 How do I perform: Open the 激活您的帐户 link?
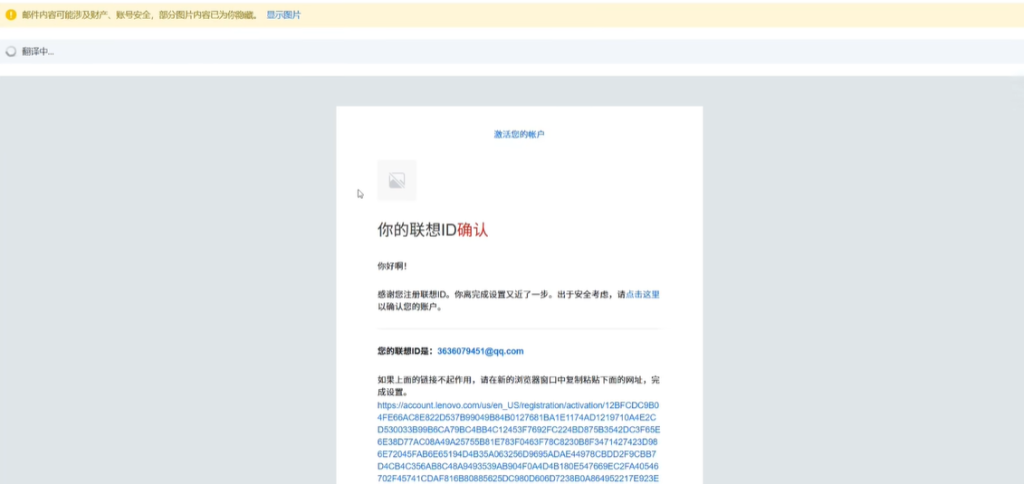coord(519,134)
